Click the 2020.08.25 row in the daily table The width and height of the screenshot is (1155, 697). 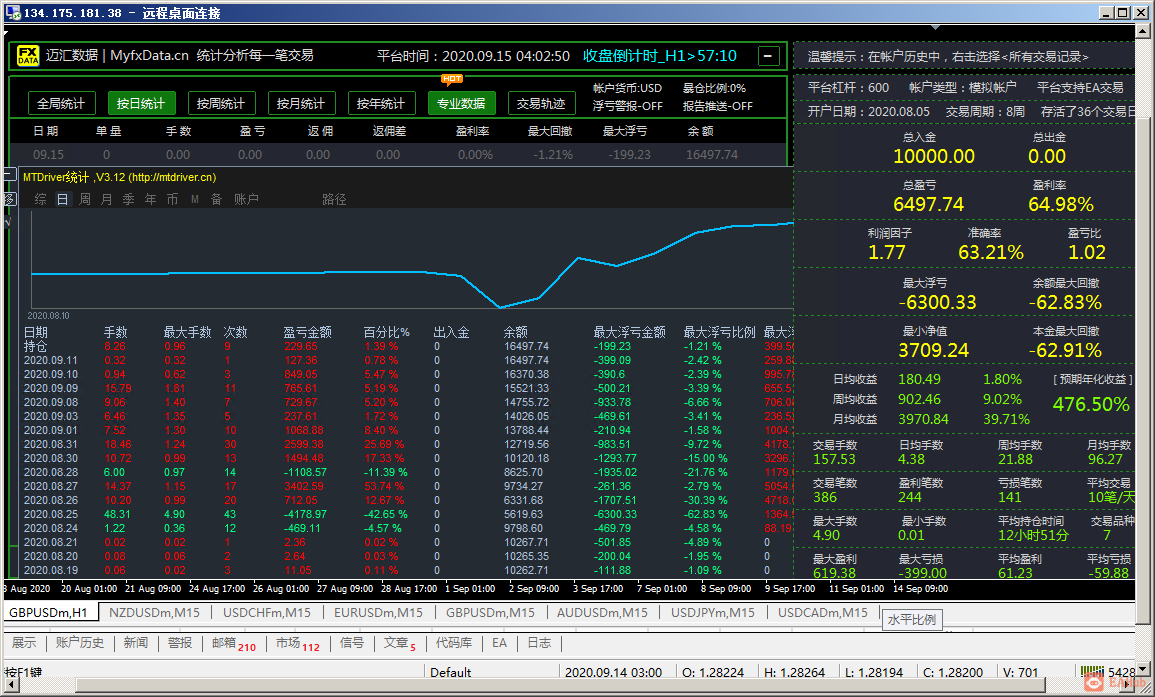(x=407, y=514)
